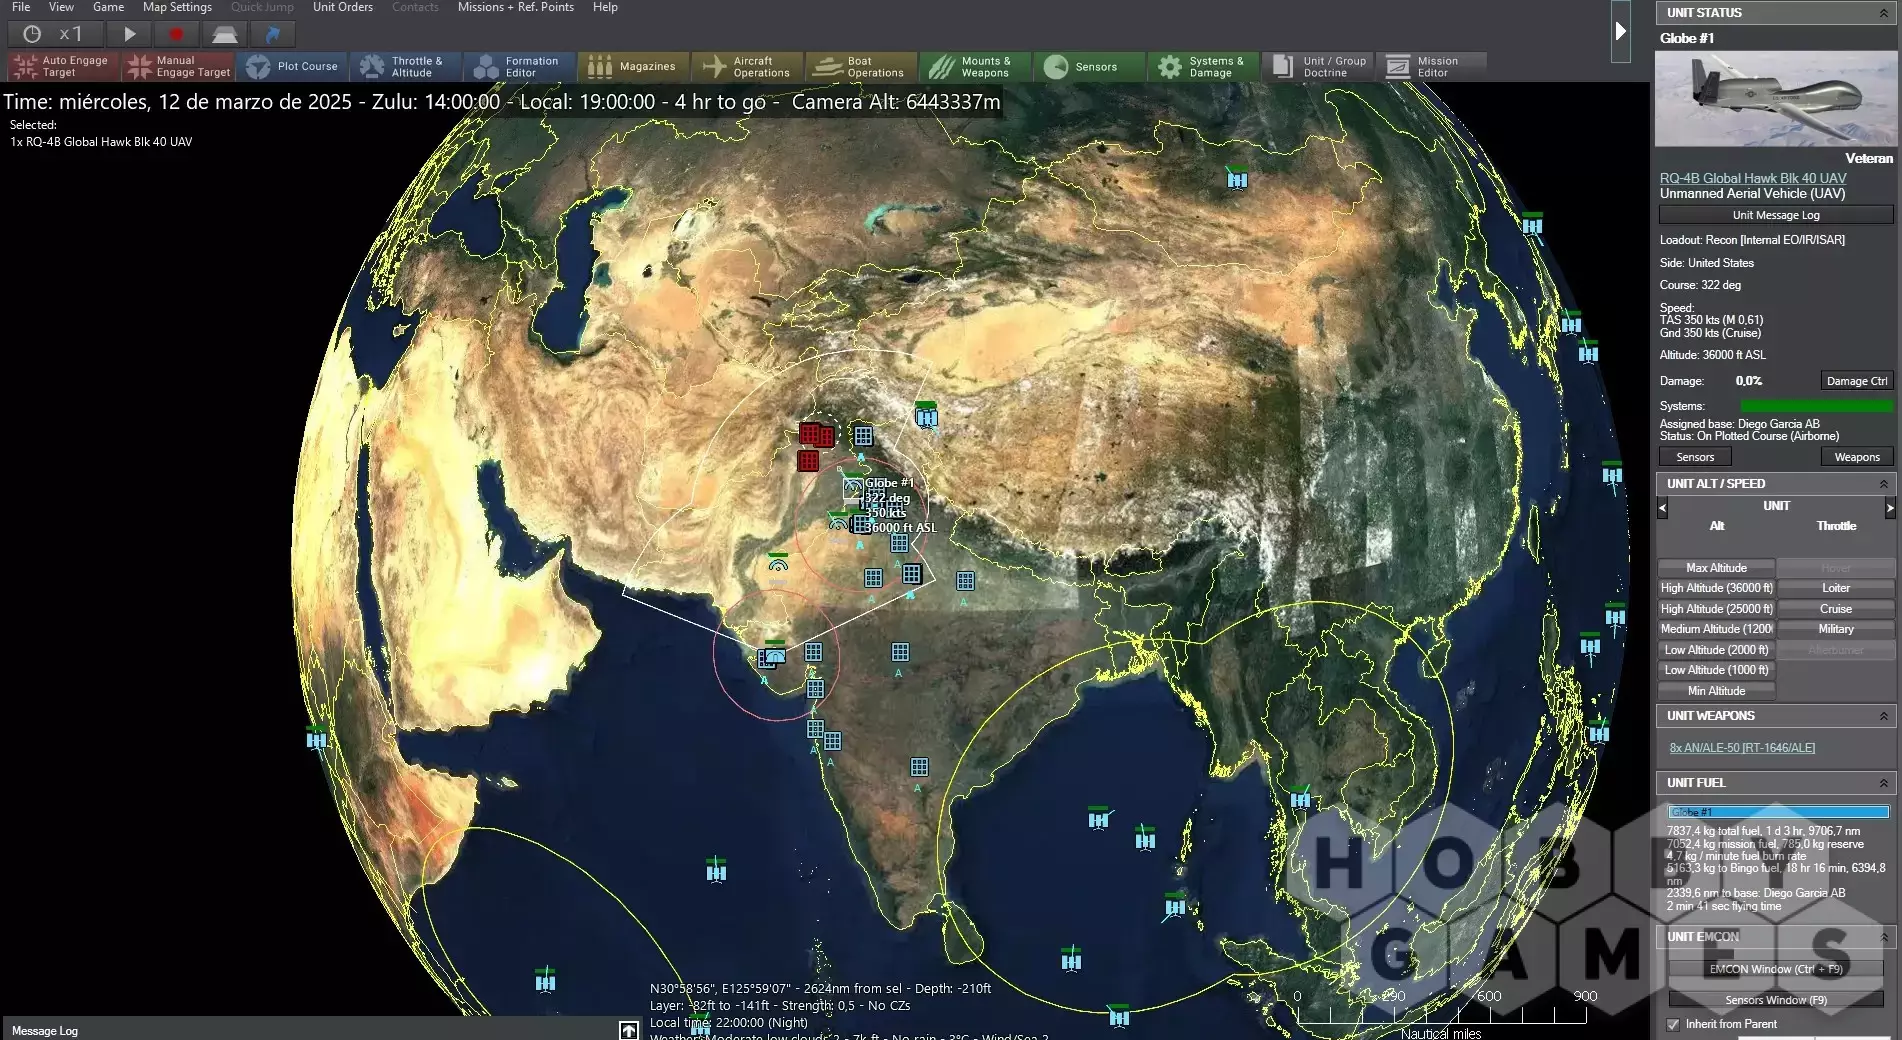The width and height of the screenshot is (1902, 1040).
Task: Open Plot Course tool
Action: coord(292,67)
